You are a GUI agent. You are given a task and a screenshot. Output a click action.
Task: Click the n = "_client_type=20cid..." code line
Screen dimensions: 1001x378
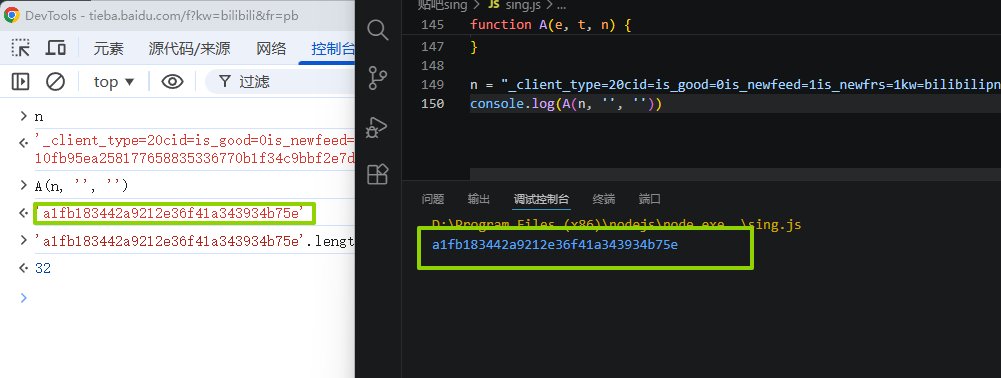pos(735,85)
